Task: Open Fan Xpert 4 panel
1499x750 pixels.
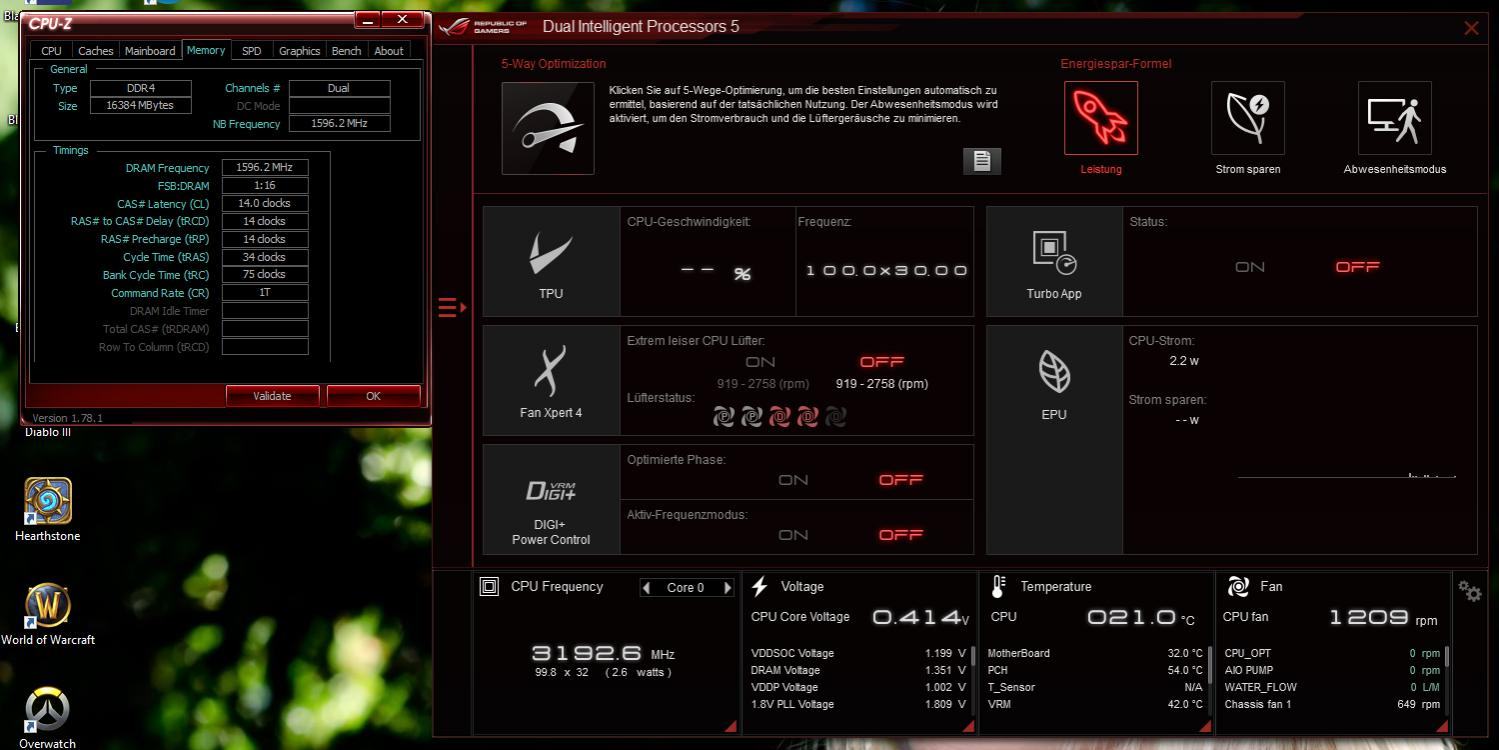Action: [551, 380]
